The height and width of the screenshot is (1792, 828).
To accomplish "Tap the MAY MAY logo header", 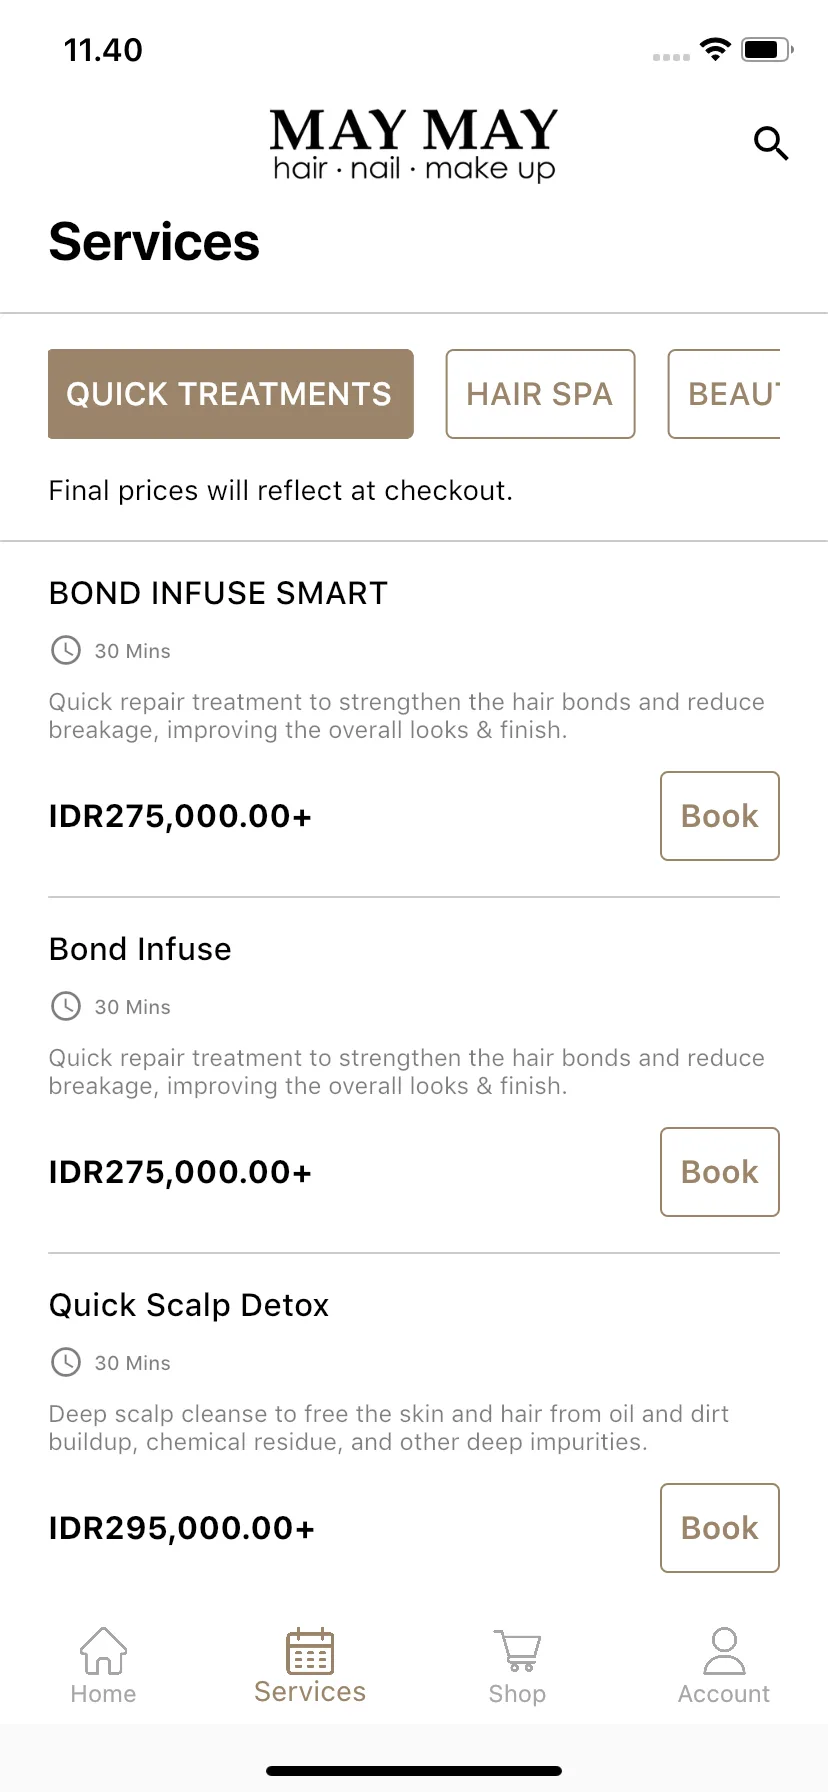I will (x=414, y=145).
